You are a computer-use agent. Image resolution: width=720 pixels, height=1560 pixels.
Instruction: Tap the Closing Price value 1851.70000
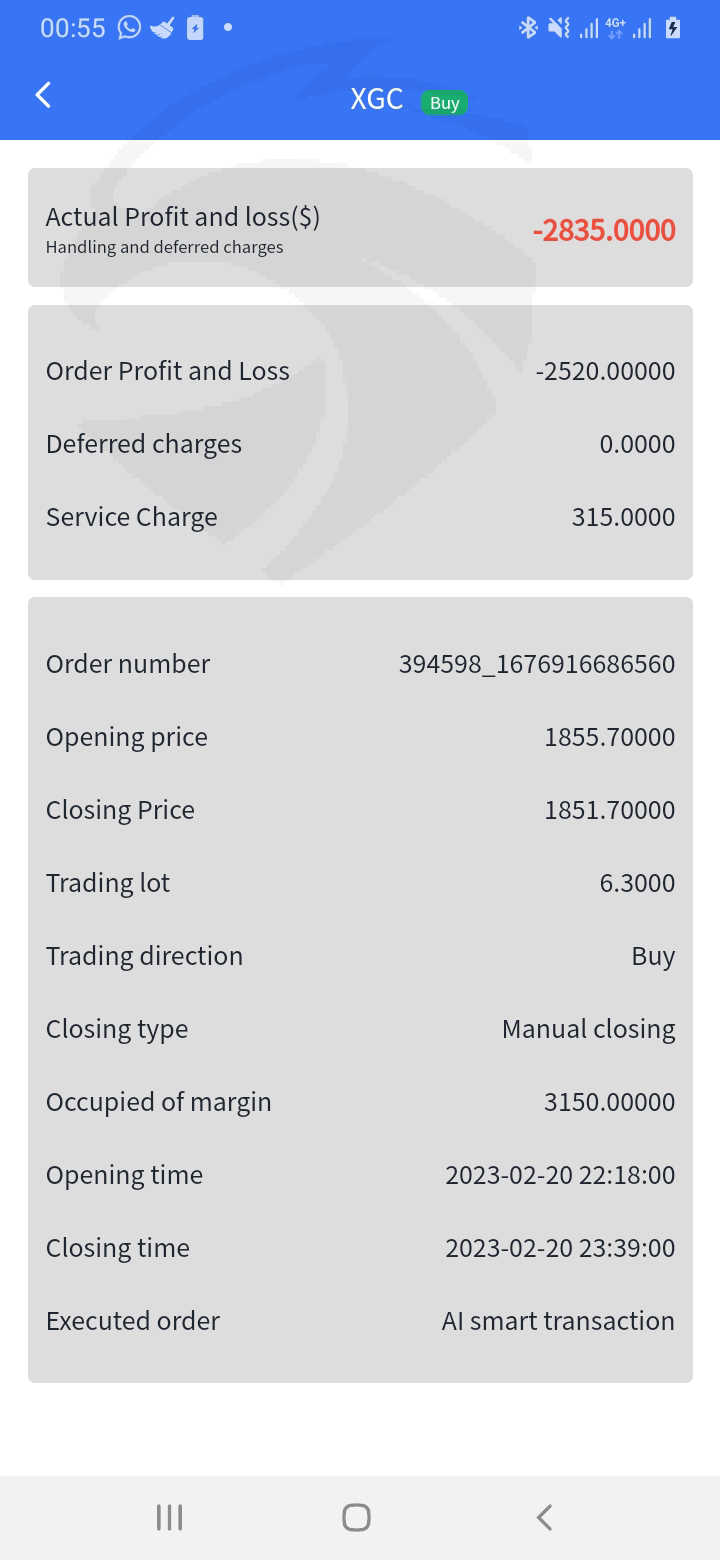click(x=609, y=810)
